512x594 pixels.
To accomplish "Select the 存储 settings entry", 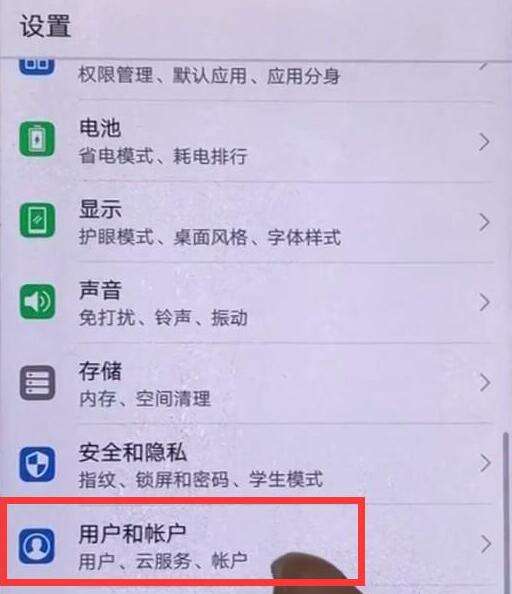I will (x=256, y=384).
